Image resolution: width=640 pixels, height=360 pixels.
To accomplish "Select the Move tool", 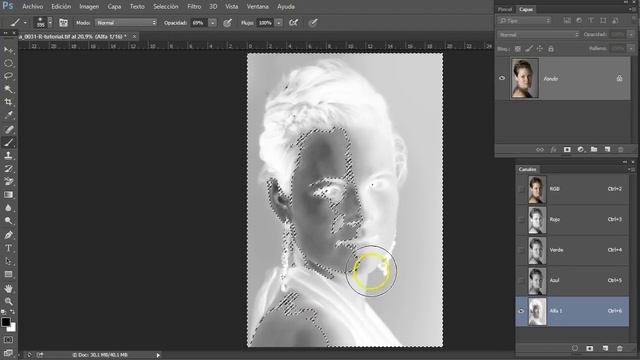I will (8, 50).
